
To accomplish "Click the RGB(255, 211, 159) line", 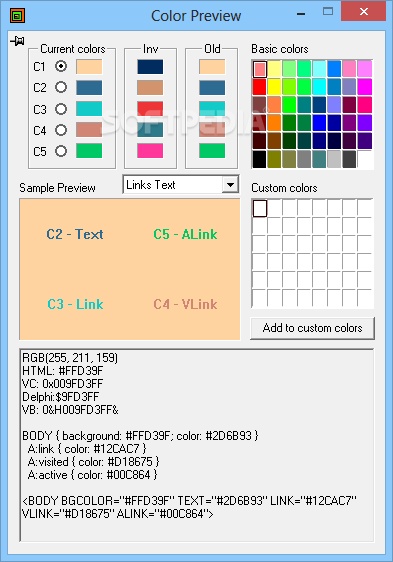I will pos(70,358).
